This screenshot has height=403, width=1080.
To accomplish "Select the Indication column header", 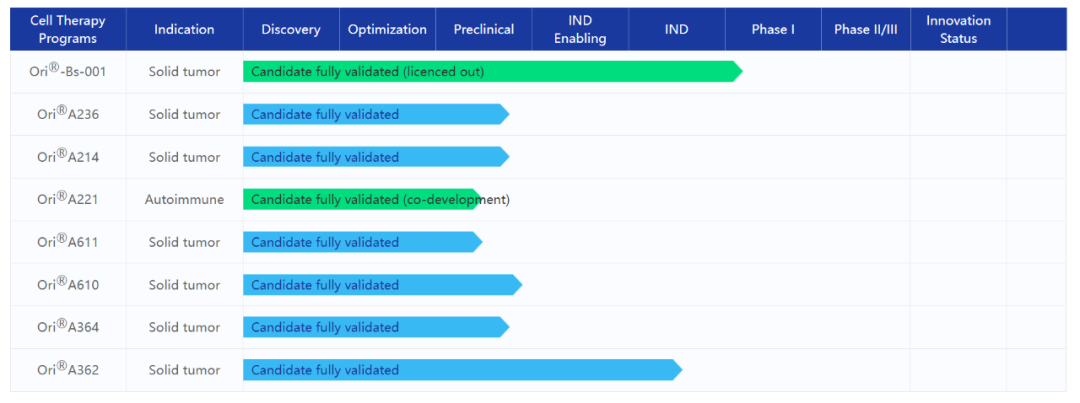I will (x=184, y=29).
